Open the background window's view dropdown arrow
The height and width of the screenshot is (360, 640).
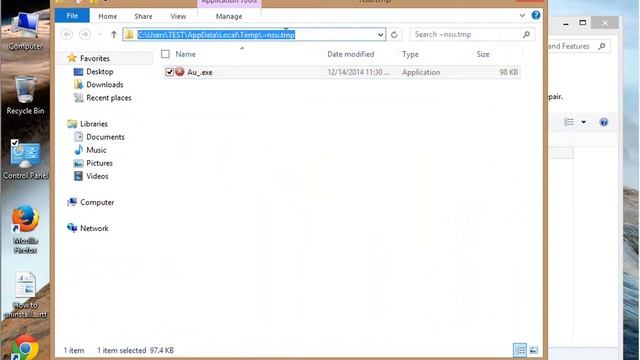click(x=584, y=122)
